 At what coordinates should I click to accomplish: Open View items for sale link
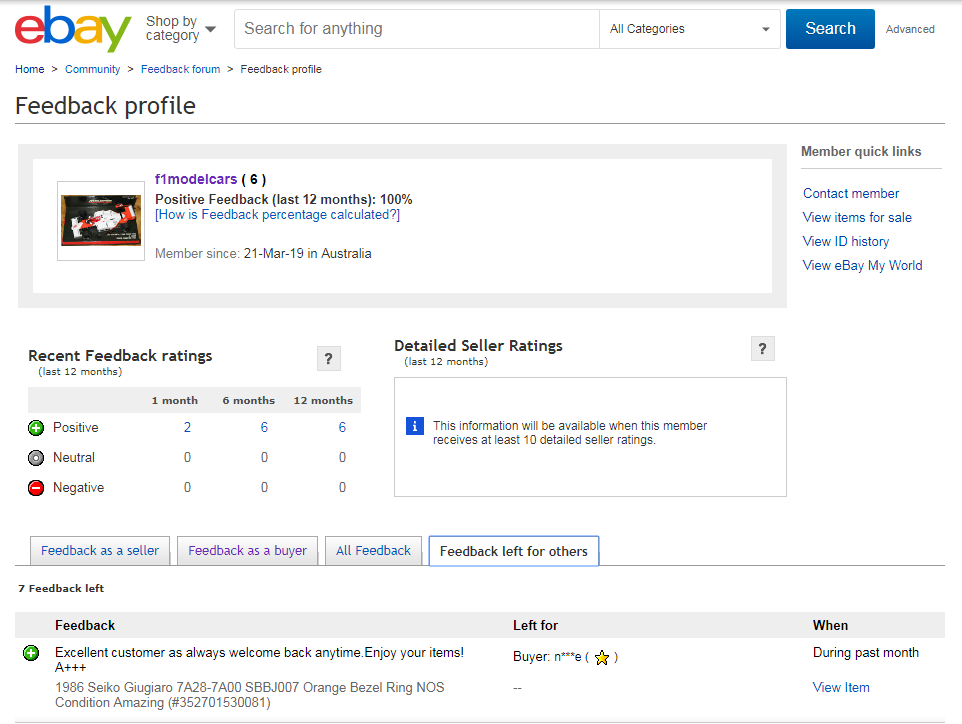point(857,217)
